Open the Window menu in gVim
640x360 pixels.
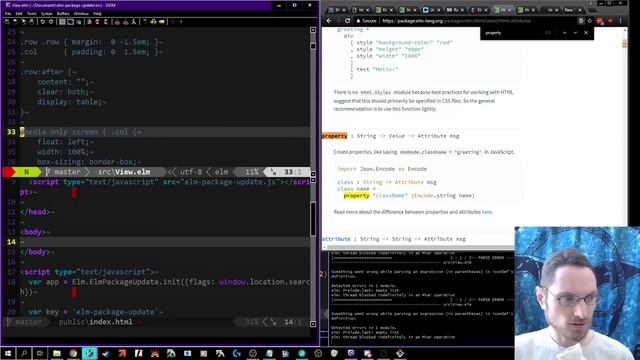coord(81,13)
